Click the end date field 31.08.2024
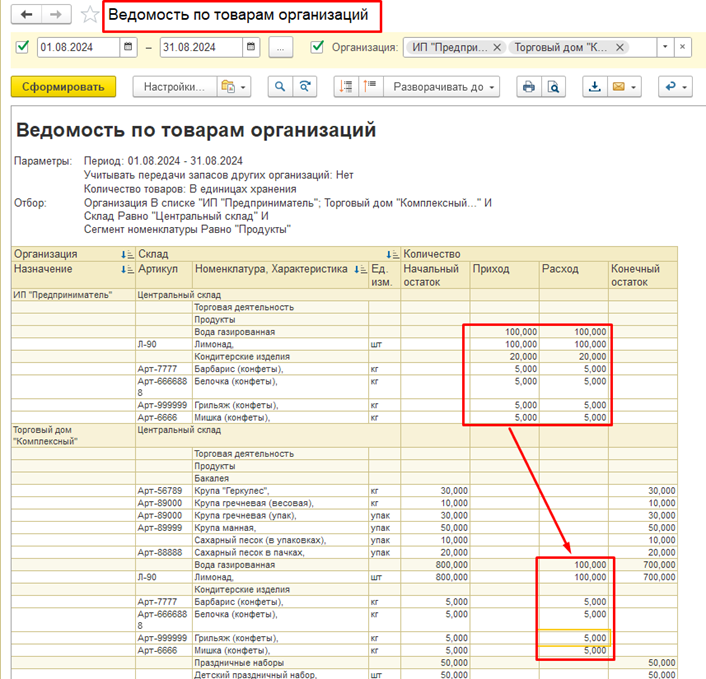The image size is (706, 679). pos(201,47)
